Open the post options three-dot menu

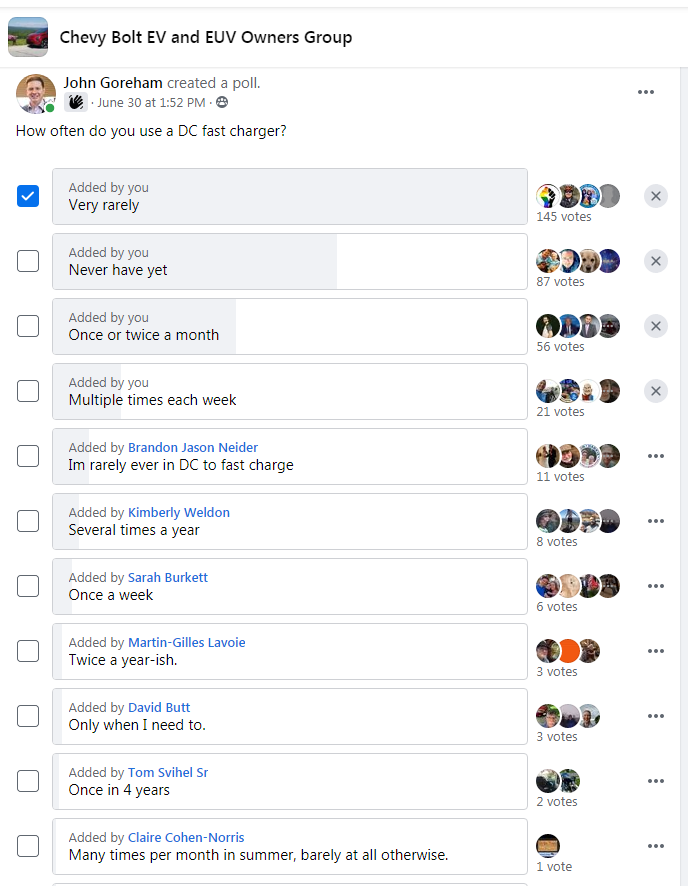646,92
